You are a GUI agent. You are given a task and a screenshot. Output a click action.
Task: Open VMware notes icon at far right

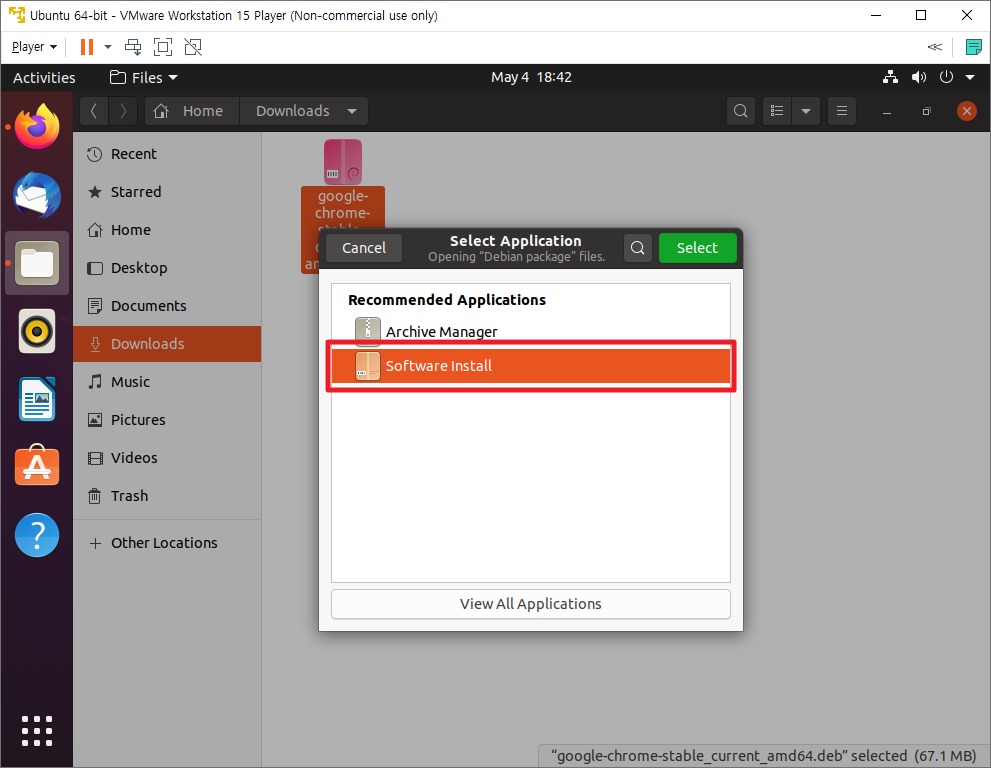tap(973, 47)
